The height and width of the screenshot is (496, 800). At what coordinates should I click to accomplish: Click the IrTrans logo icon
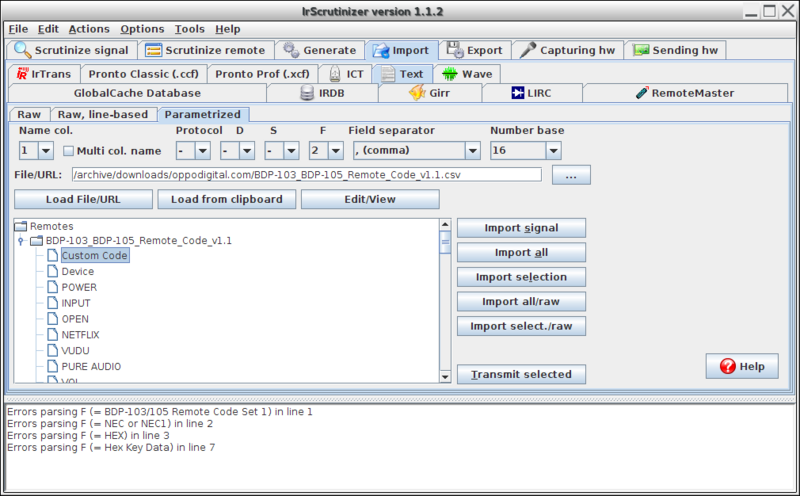tap(22, 74)
